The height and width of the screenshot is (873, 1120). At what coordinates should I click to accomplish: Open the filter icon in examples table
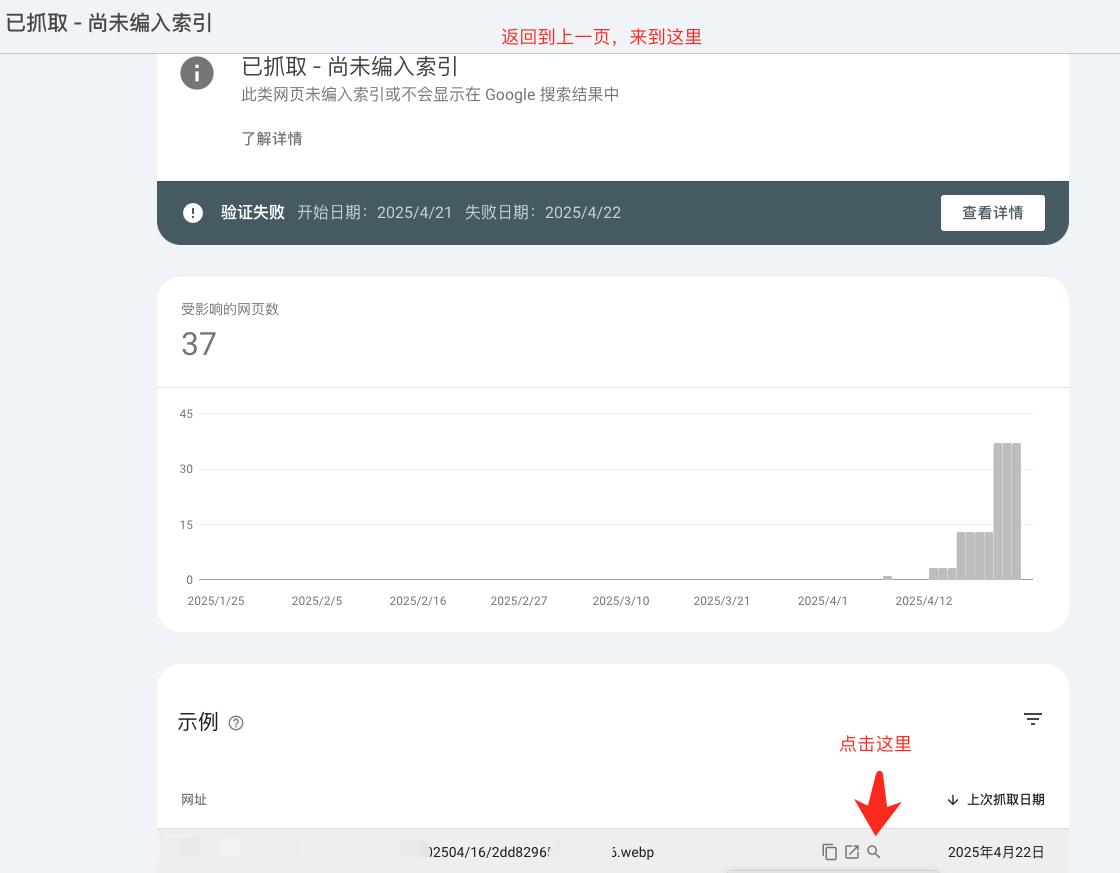click(1033, 719)
